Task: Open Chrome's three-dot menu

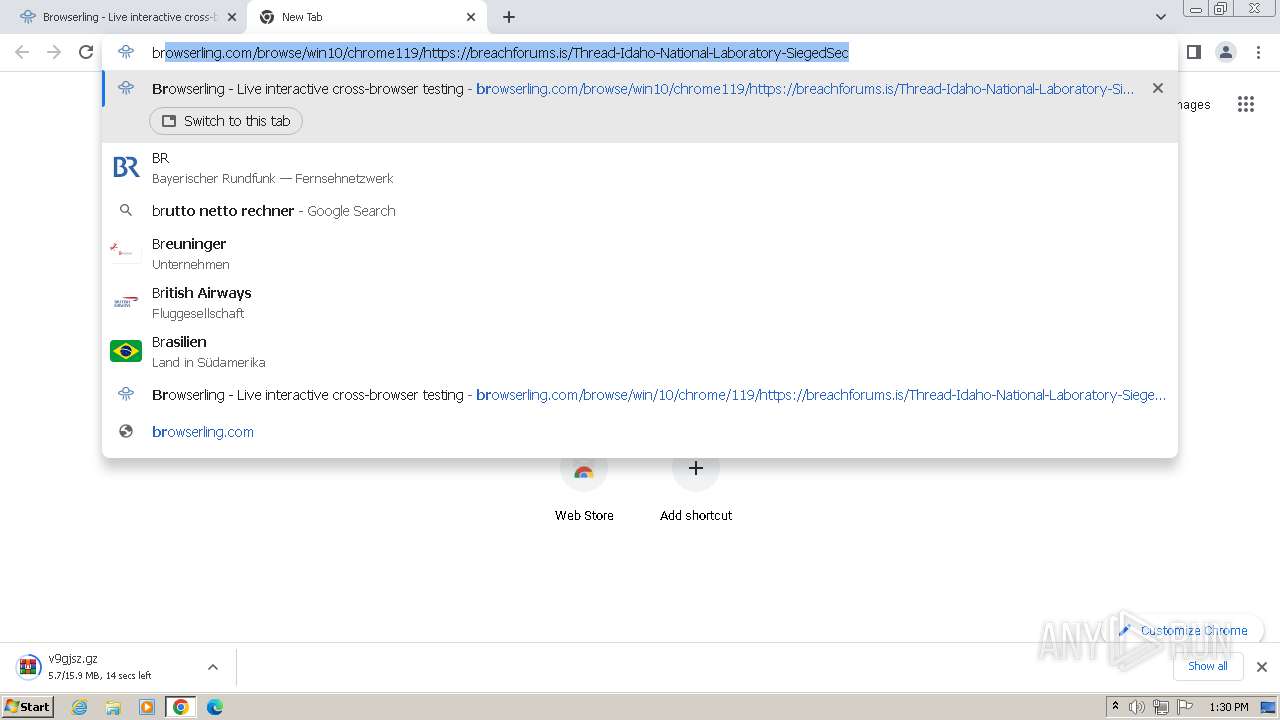Action: (x=1258, y=52)
